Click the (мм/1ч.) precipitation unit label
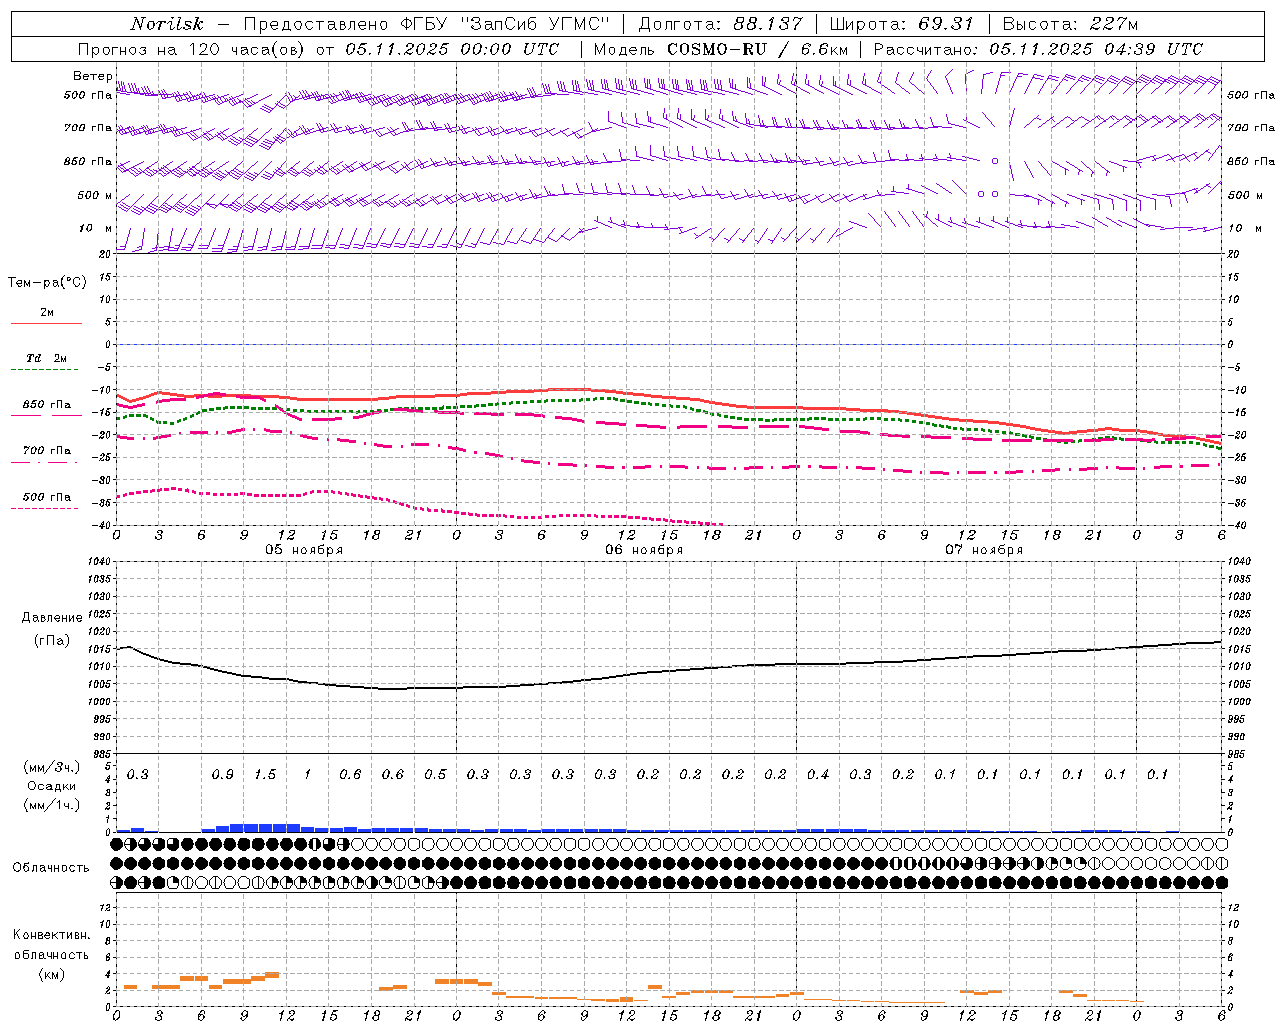The width and height of the screenshot is (1280, 1024). click(x=52, y=805)
